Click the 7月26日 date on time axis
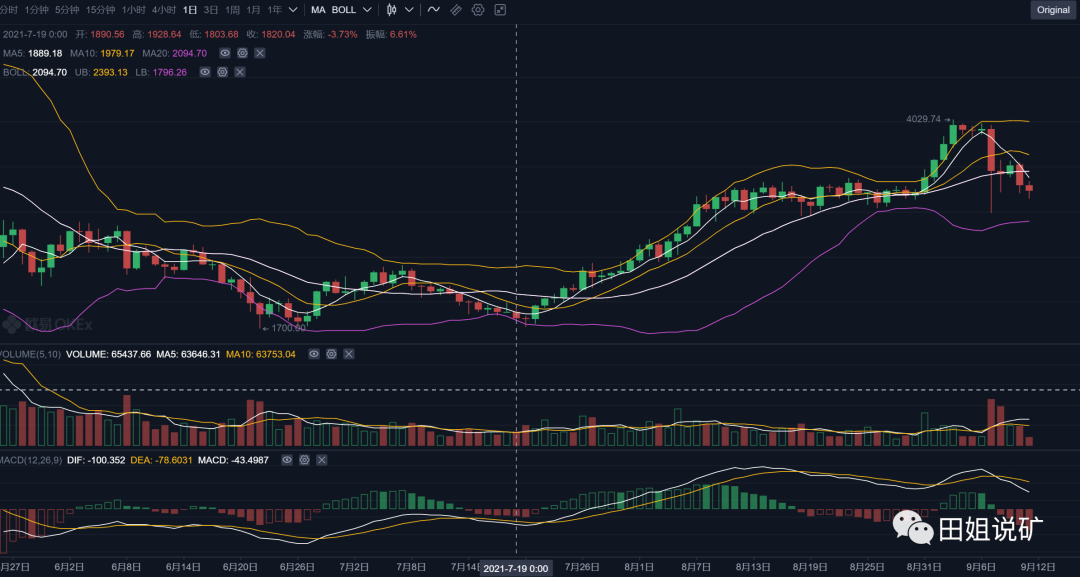This screenshot has width=1080, height=577. [581, 567]
